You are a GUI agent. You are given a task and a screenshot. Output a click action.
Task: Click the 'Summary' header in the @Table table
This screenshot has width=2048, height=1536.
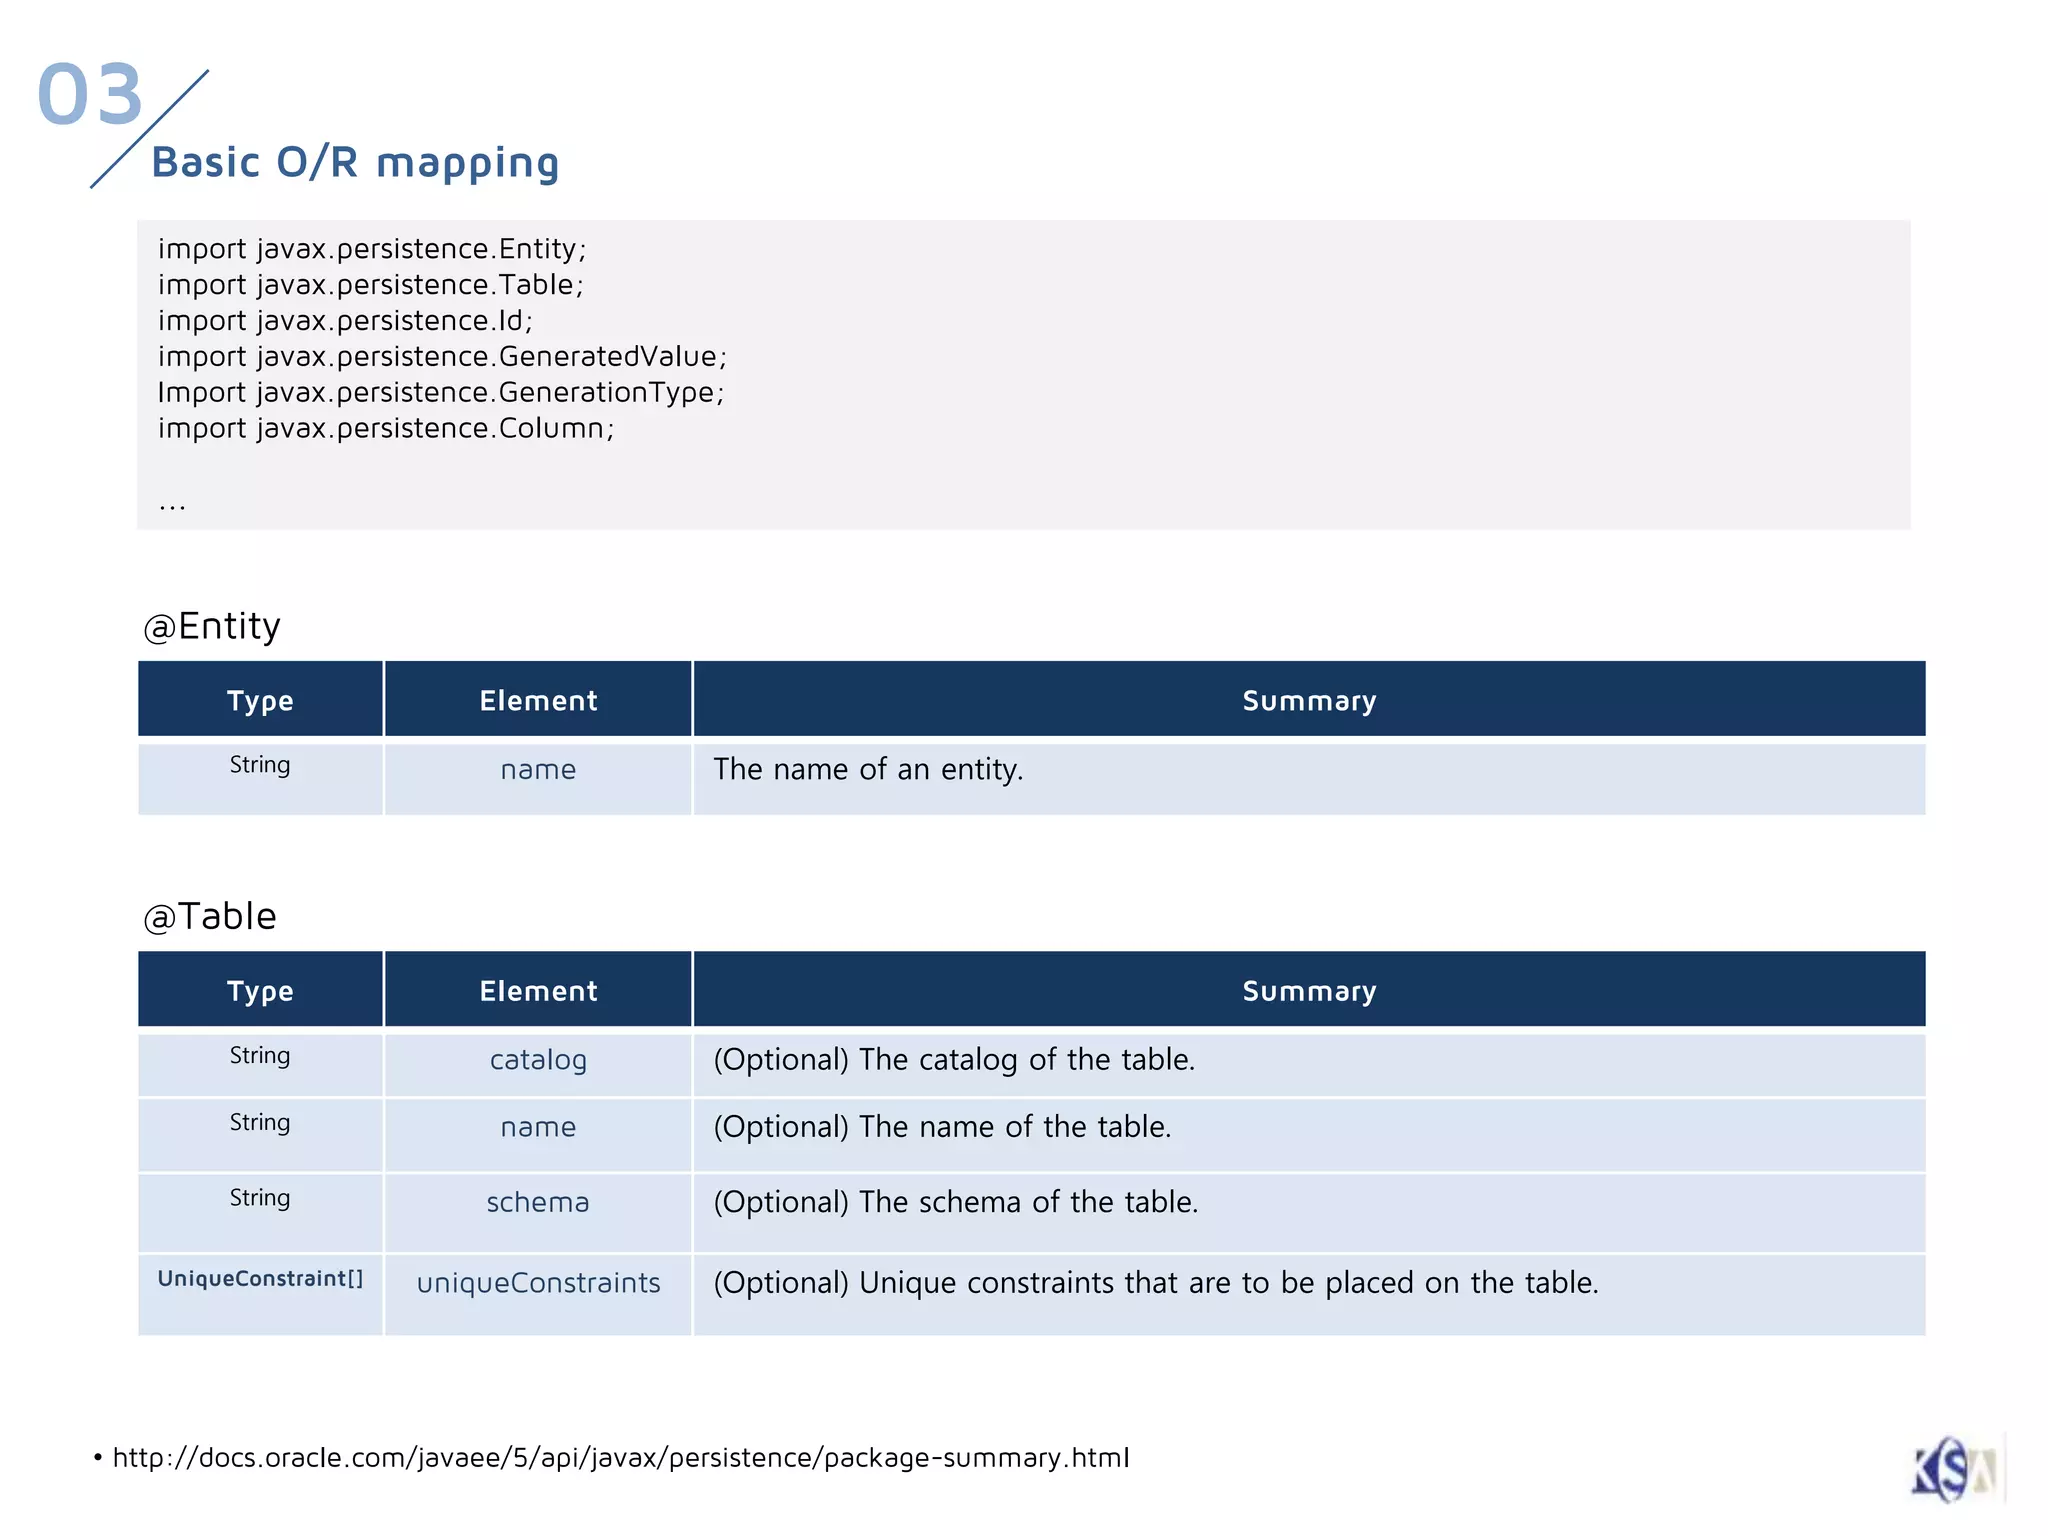point(1309,990)
